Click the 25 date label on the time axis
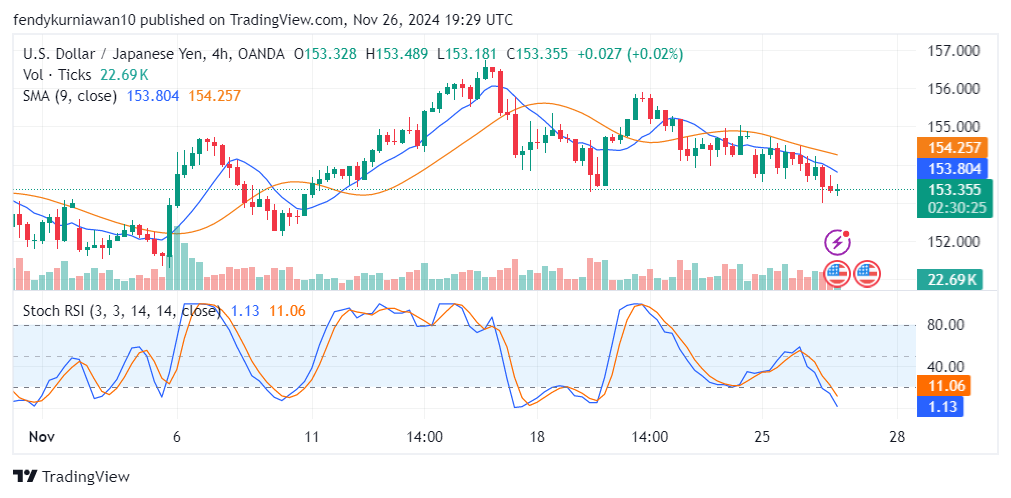The image size is (1011, 498). (x=762, y=437)
